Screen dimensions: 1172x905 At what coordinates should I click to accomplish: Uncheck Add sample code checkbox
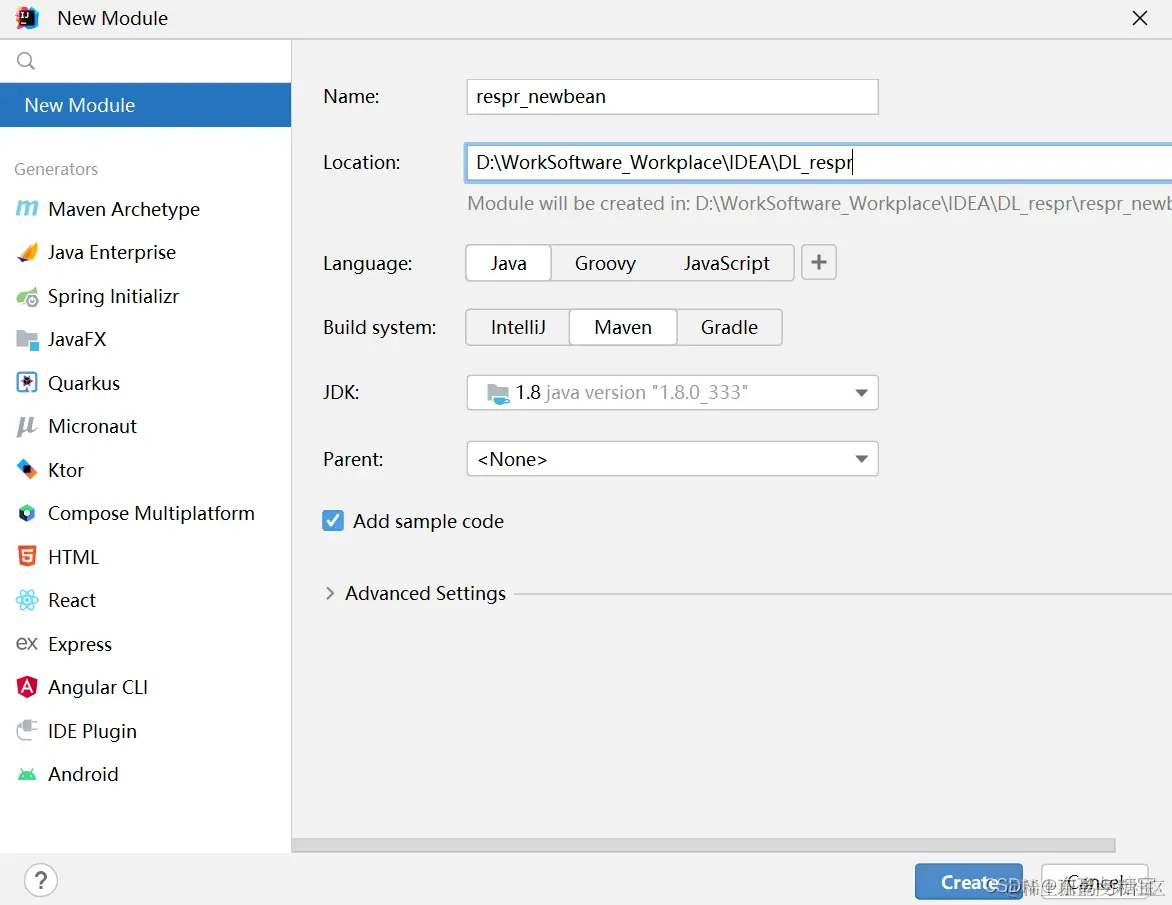(333, 521)
